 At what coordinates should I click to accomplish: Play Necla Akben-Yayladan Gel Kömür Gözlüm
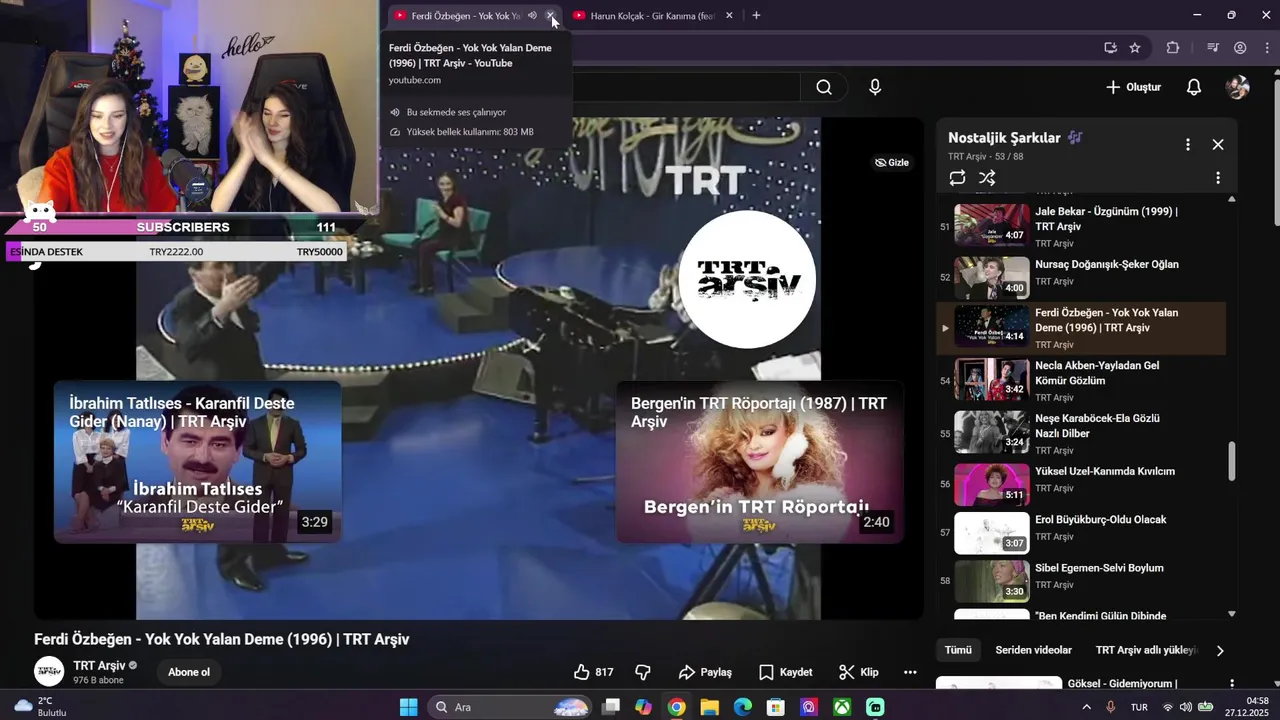pos(1080,380)
